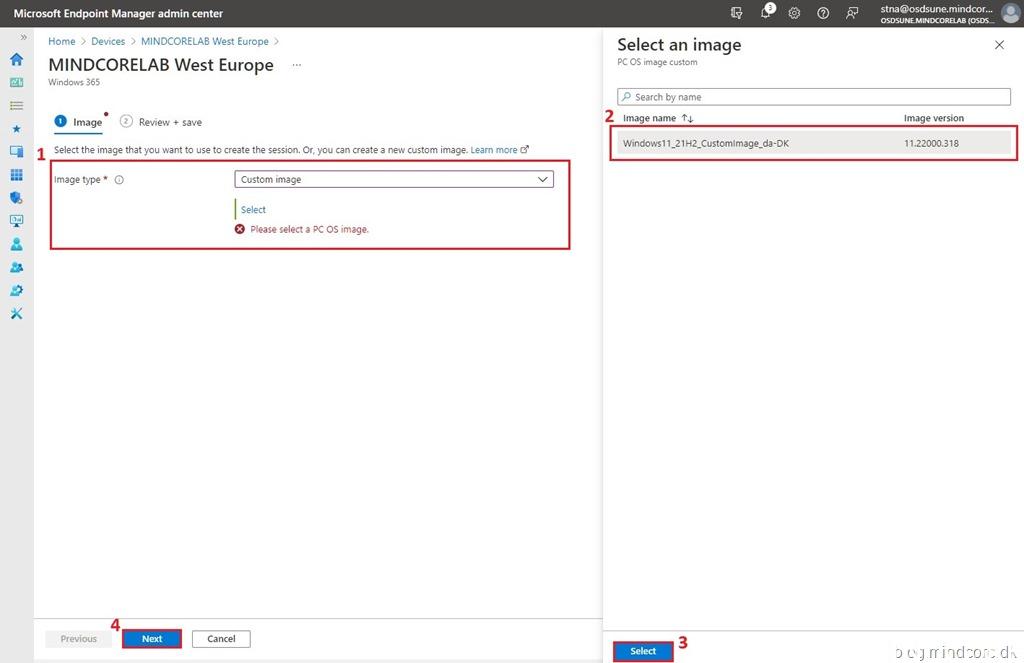Click the Next button
The image size is (1024, 663).
pyautogui.click(x=152, y=639)
